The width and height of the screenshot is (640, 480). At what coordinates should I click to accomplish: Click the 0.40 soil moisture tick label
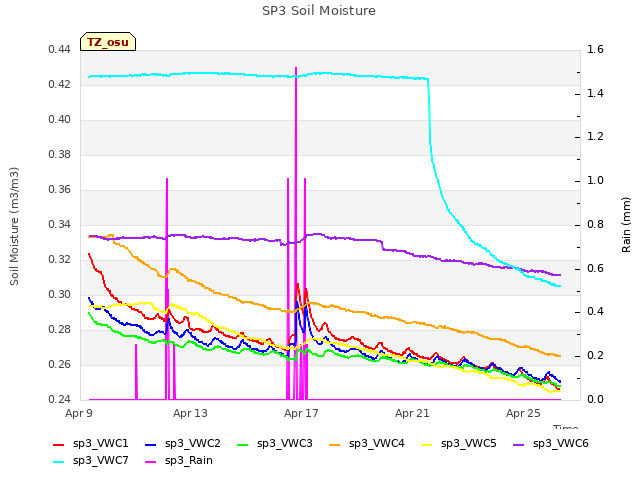coord(60,120)
